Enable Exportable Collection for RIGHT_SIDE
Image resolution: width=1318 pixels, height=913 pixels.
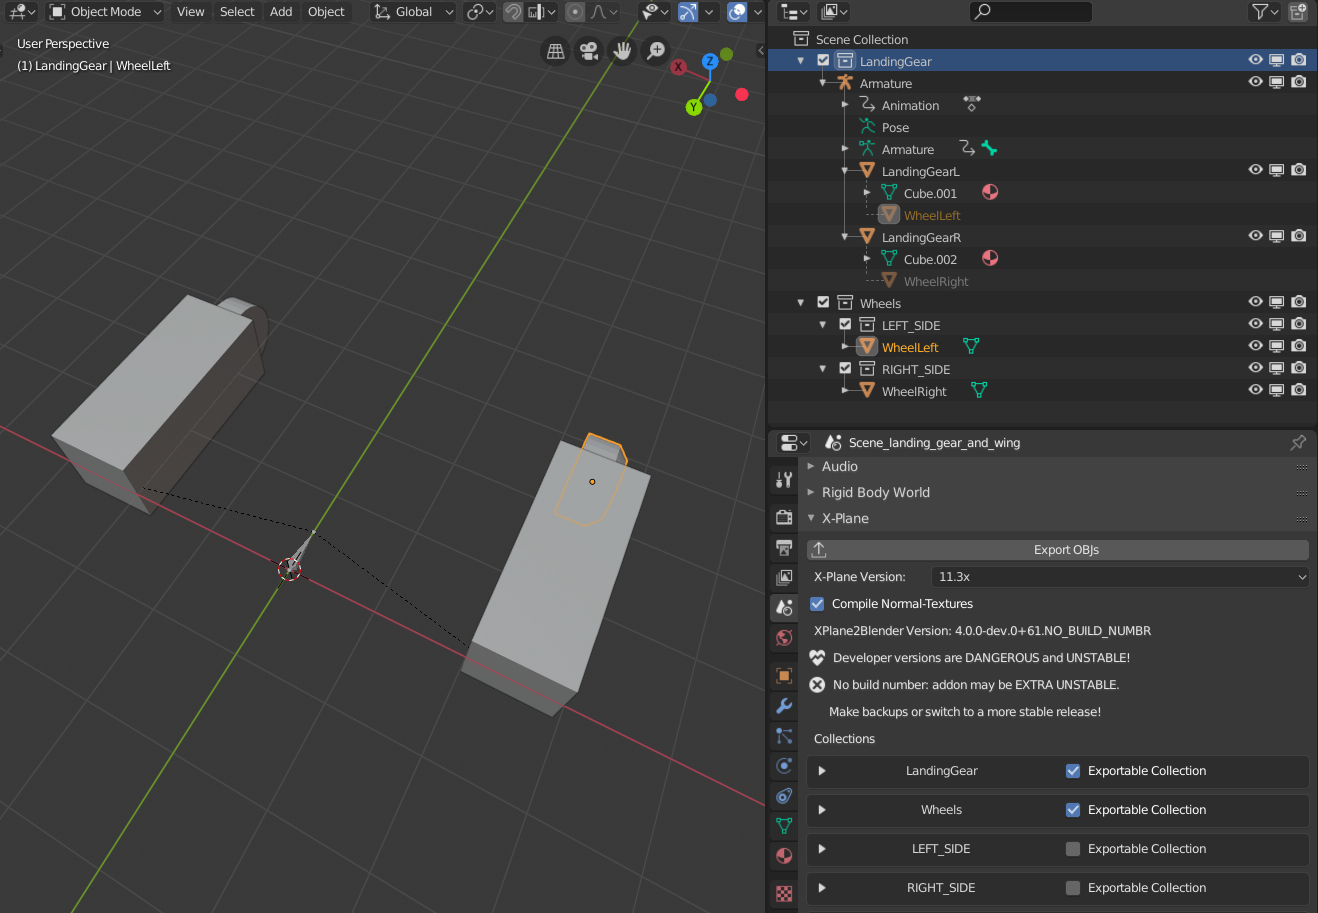point(1073,888)
